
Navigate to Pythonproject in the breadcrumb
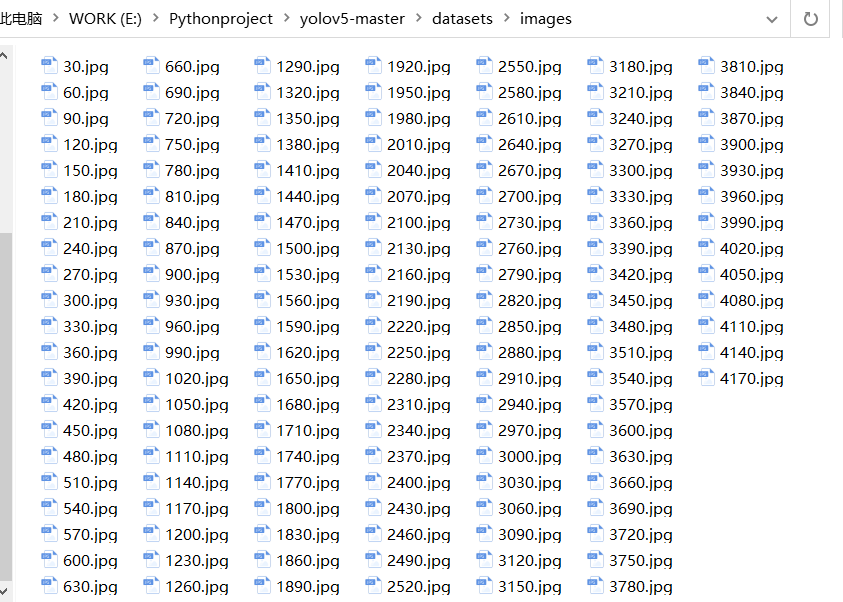220,19
